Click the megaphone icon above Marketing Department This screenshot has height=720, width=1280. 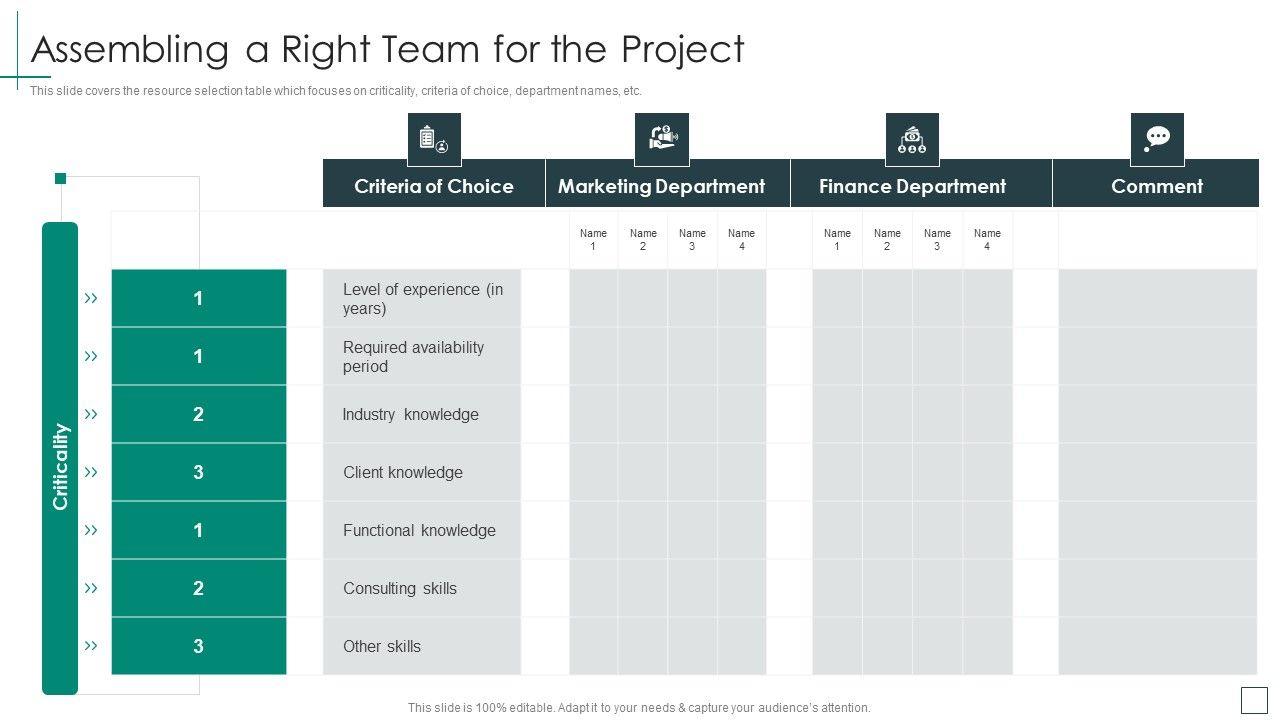(662, 139)
